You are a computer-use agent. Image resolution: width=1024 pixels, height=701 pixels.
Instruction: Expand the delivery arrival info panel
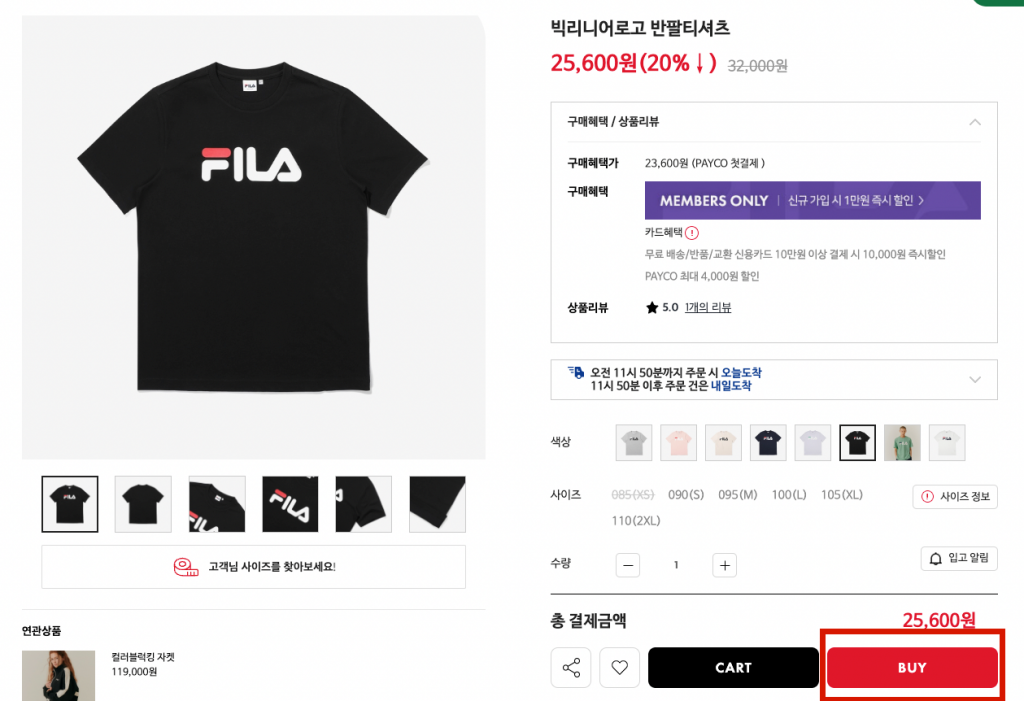(975, 379)
